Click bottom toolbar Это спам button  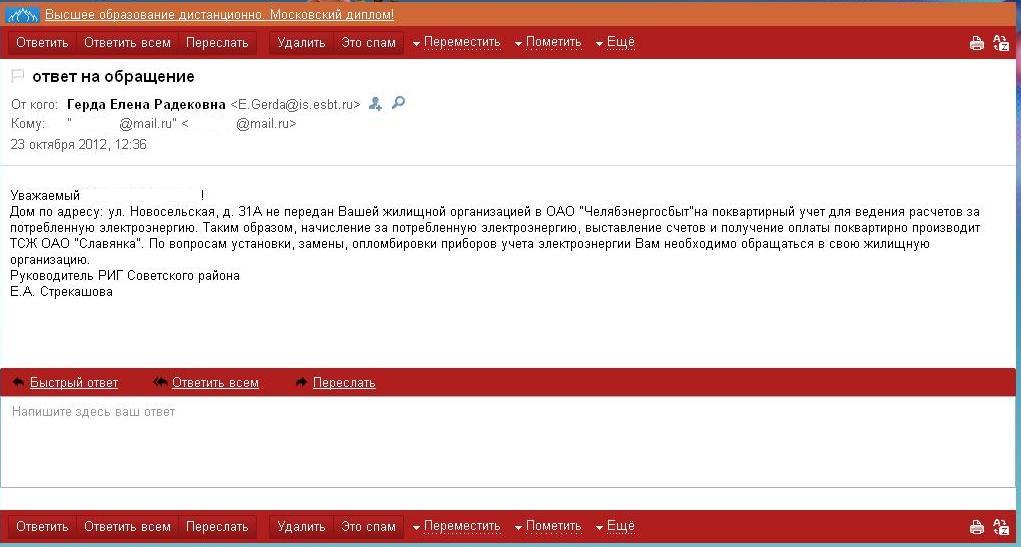click(x=368, y=527)
